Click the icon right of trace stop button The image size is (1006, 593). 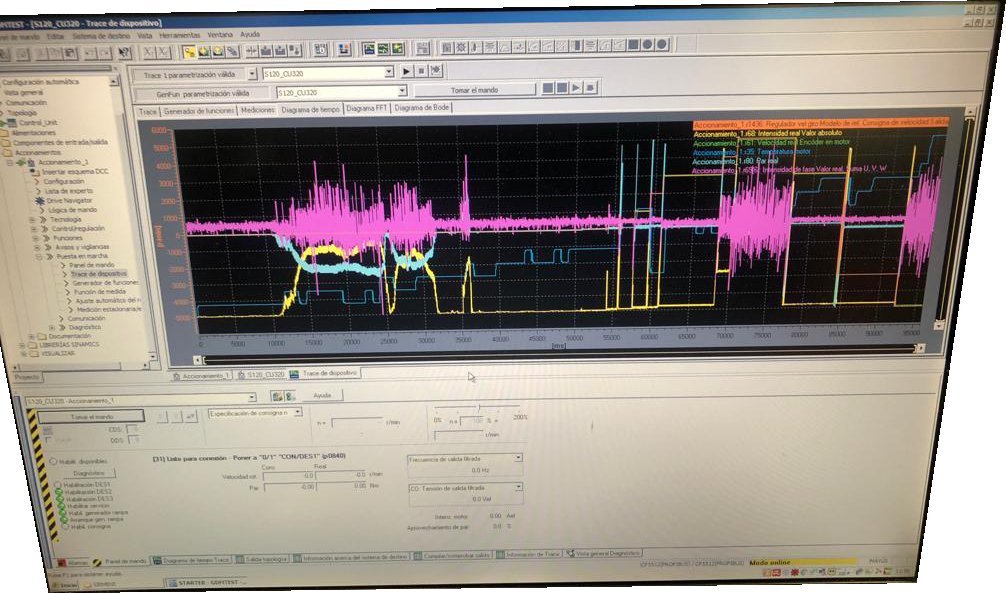click(x=436, y=71)
